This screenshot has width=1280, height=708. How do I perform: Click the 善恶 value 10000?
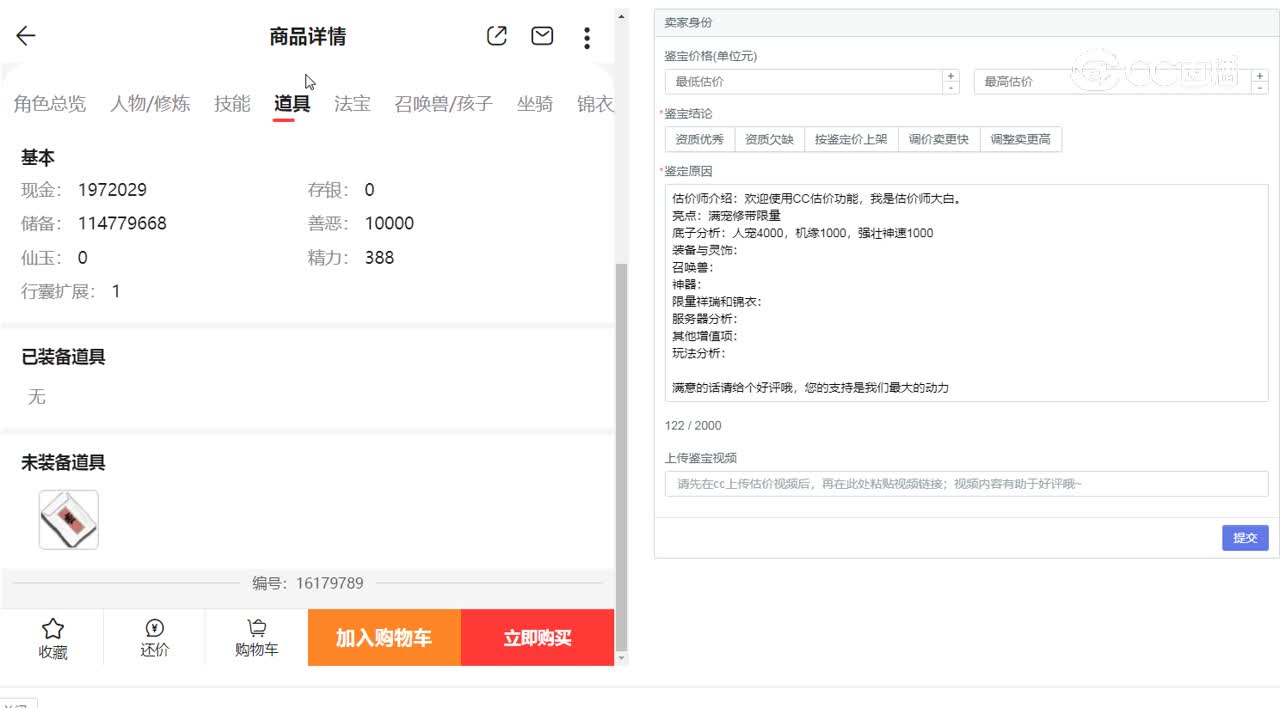(x=389, y=223)
